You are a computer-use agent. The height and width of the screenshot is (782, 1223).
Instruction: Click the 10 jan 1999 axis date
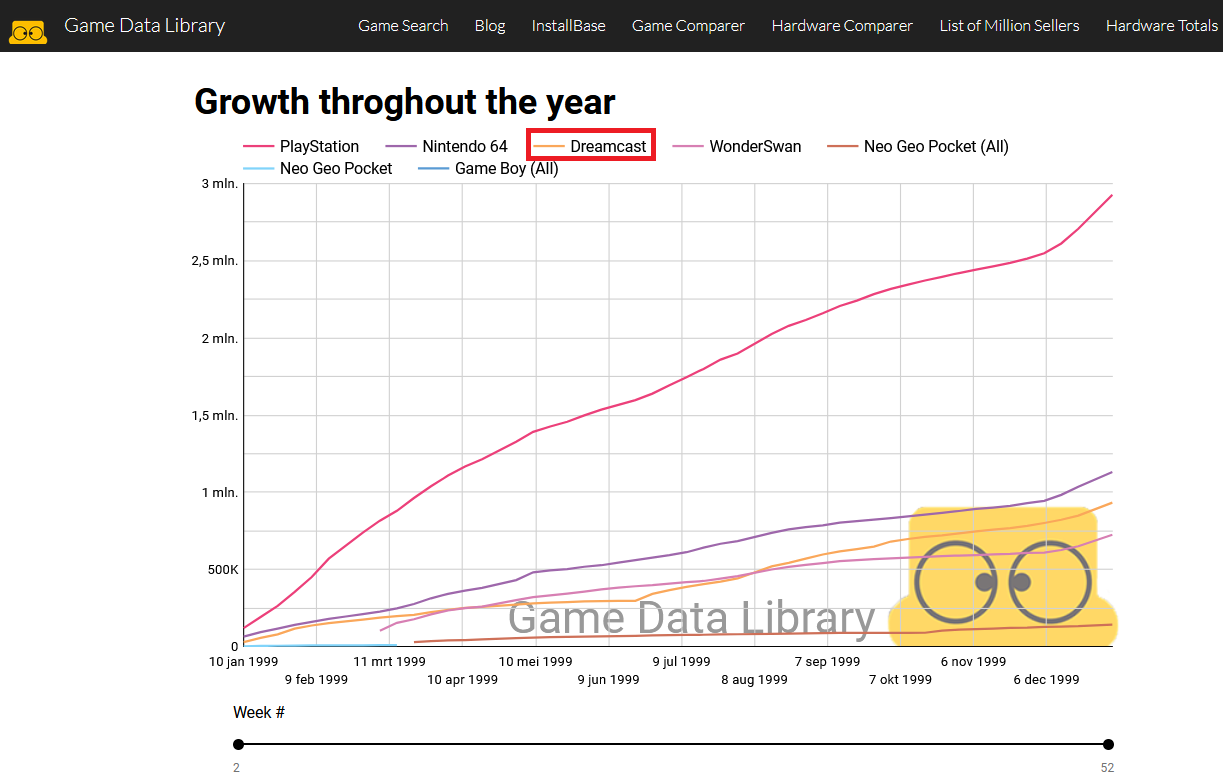point(243,661)
